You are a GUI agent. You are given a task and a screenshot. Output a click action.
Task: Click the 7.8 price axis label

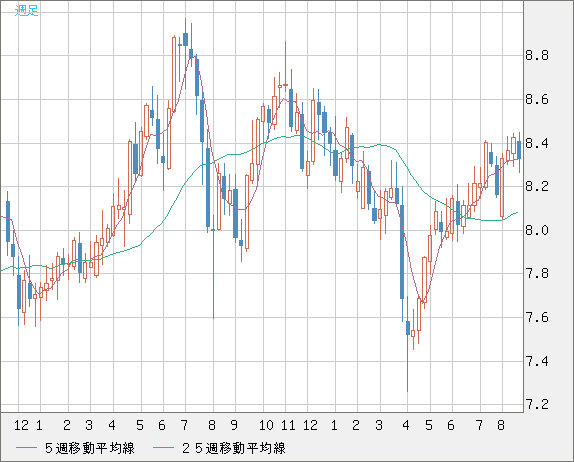537,273
